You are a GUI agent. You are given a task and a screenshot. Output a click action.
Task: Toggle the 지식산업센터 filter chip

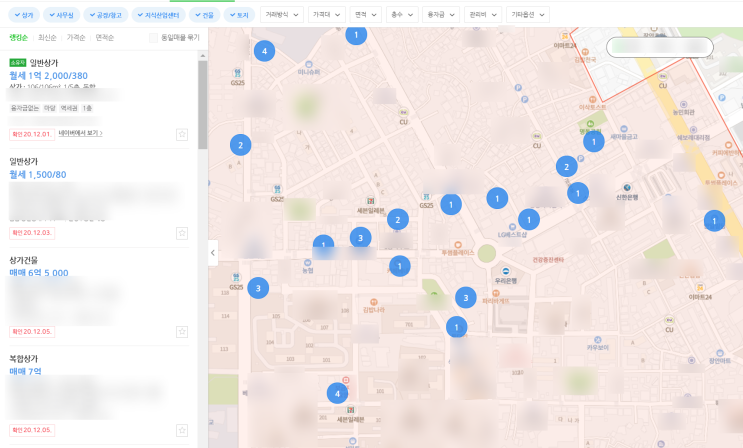coord(158,15)
